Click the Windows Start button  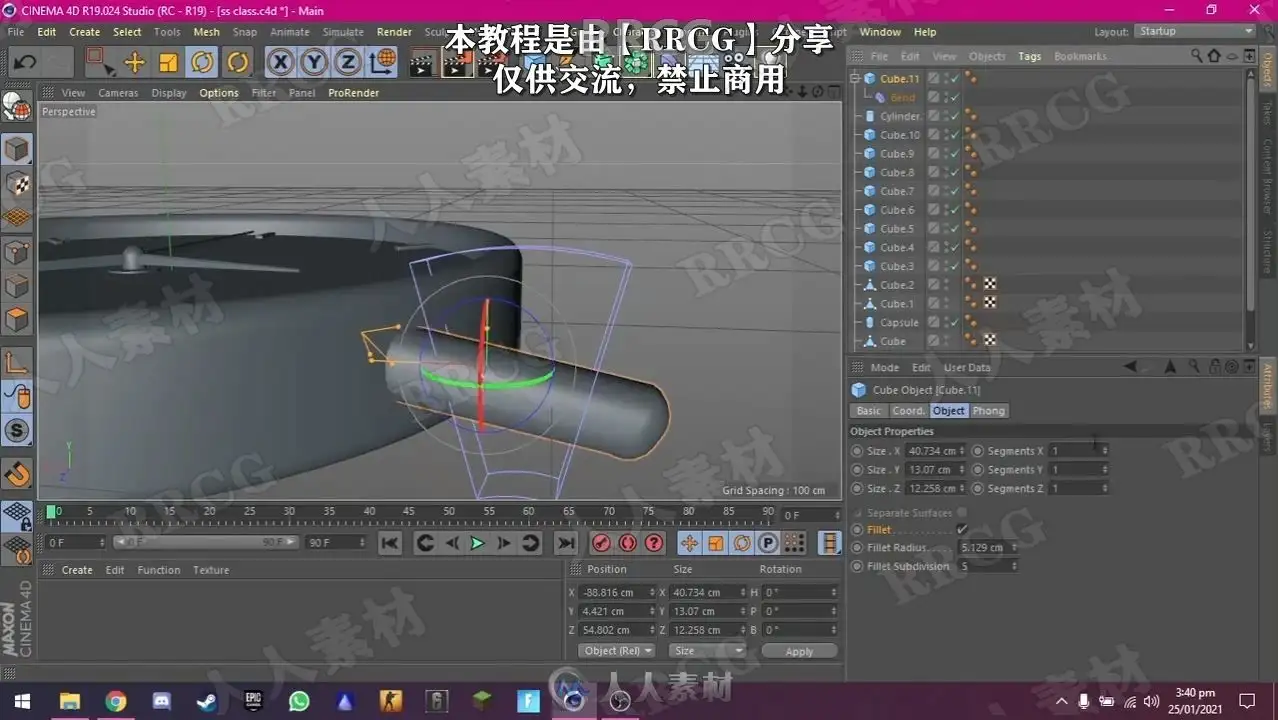click(22, 701)
